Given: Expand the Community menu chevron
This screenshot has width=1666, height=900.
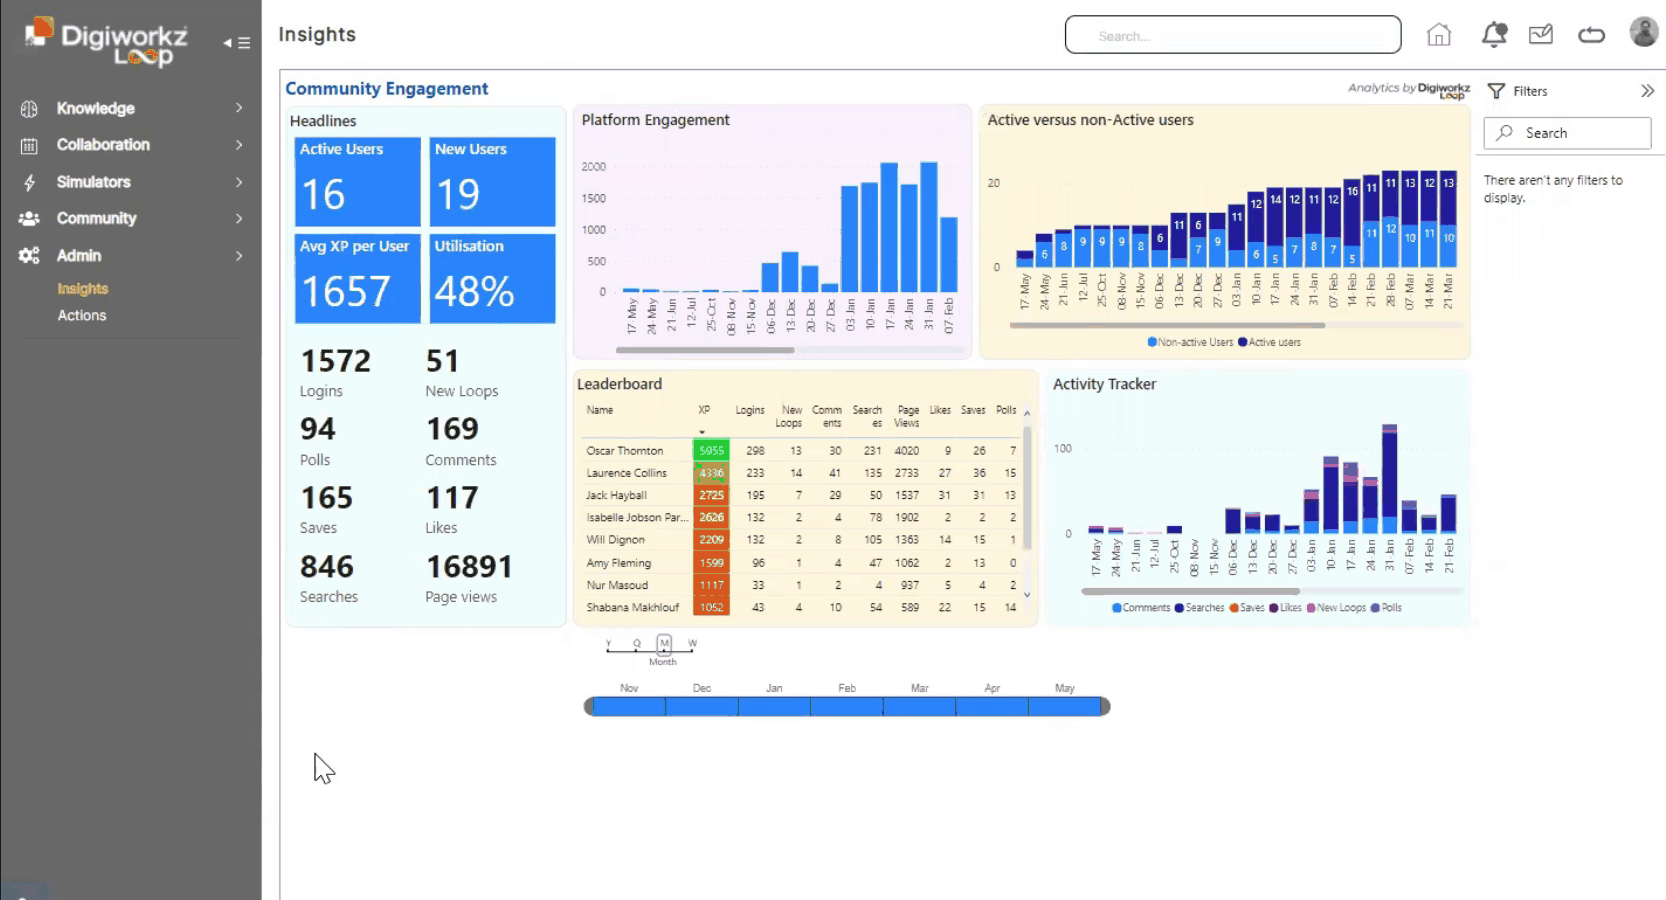Looking at the screenshot, I should [239, 218].
